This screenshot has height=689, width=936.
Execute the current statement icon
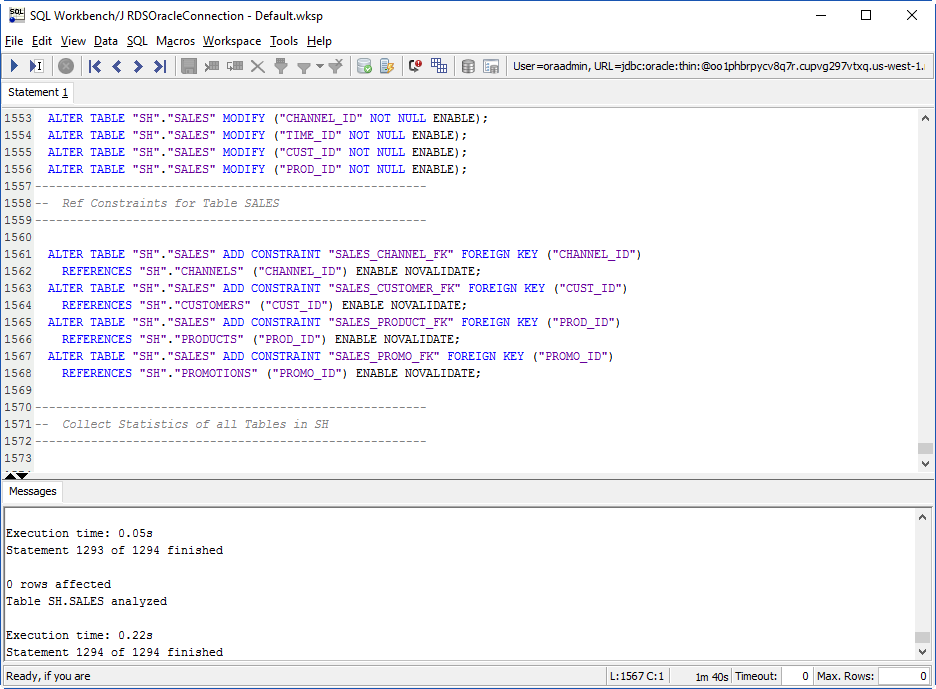click(35, 66)
